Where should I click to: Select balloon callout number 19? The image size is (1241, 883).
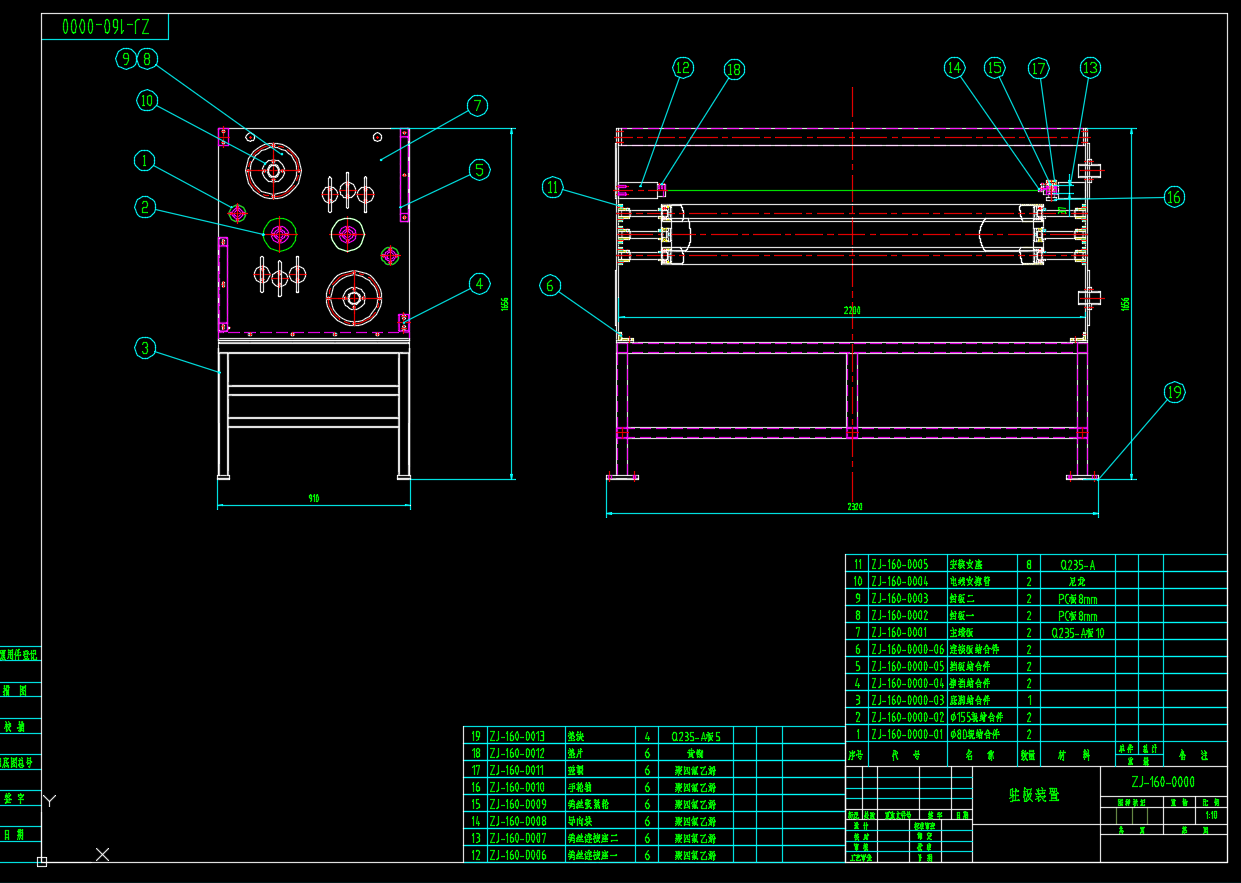click(x=1175, y=393)
